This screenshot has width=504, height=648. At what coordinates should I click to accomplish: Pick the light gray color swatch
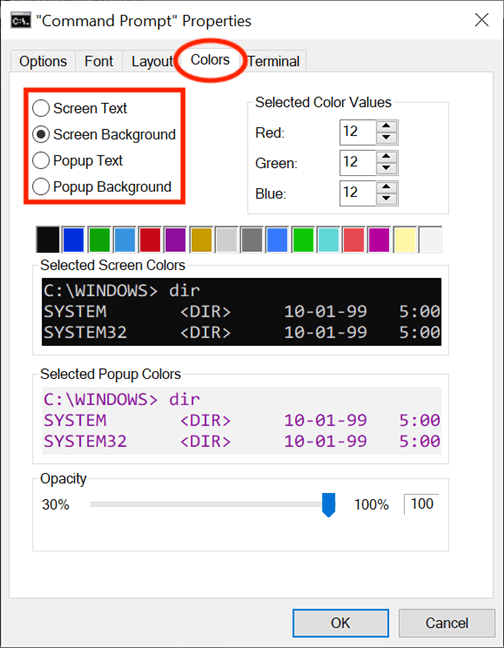click(x=226, y=239)
